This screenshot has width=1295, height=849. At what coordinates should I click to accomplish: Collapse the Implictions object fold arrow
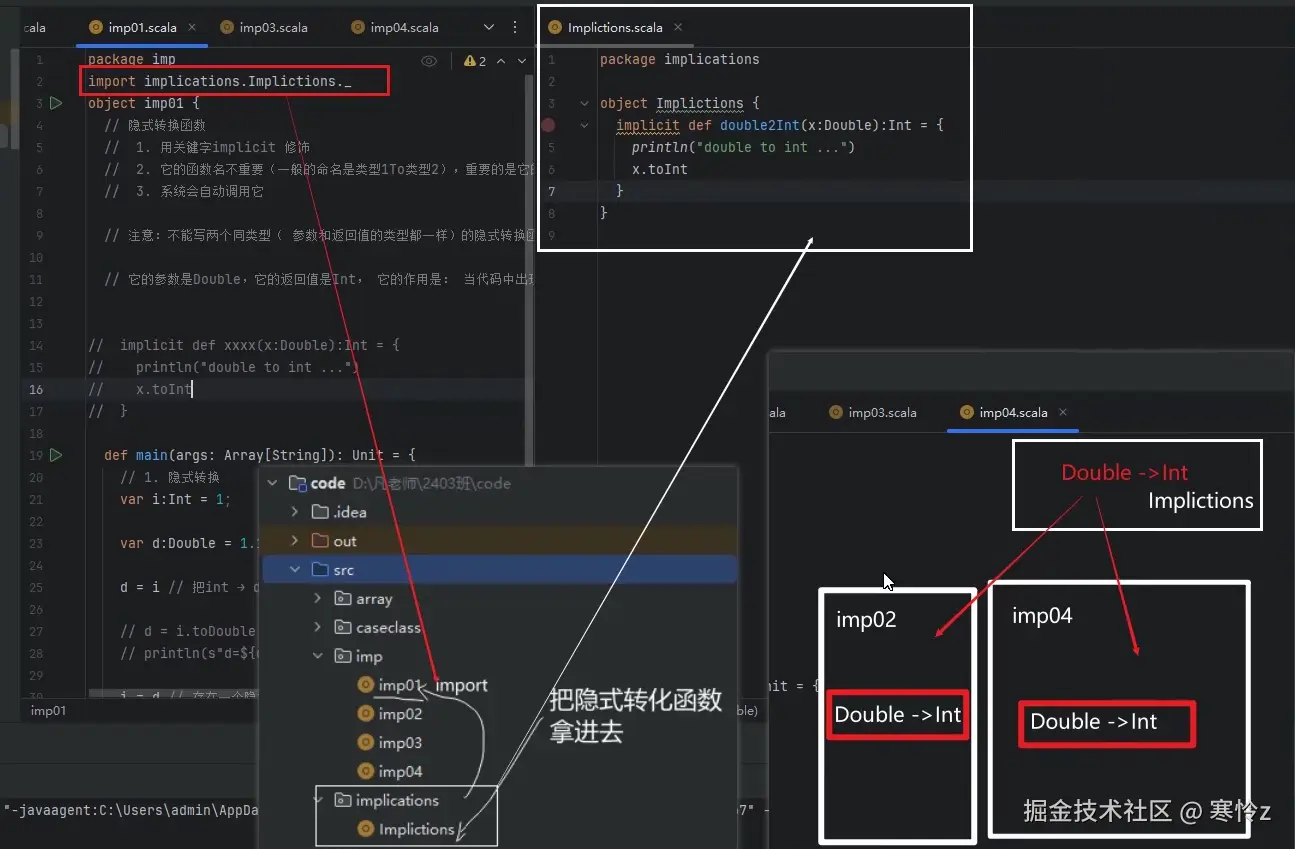coord(585,103)
